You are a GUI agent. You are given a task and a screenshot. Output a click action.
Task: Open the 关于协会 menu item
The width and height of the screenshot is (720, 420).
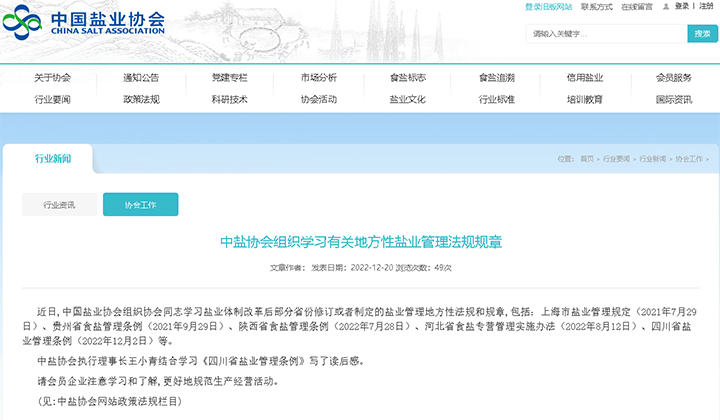pyautogui.click(x=53, y=77)
